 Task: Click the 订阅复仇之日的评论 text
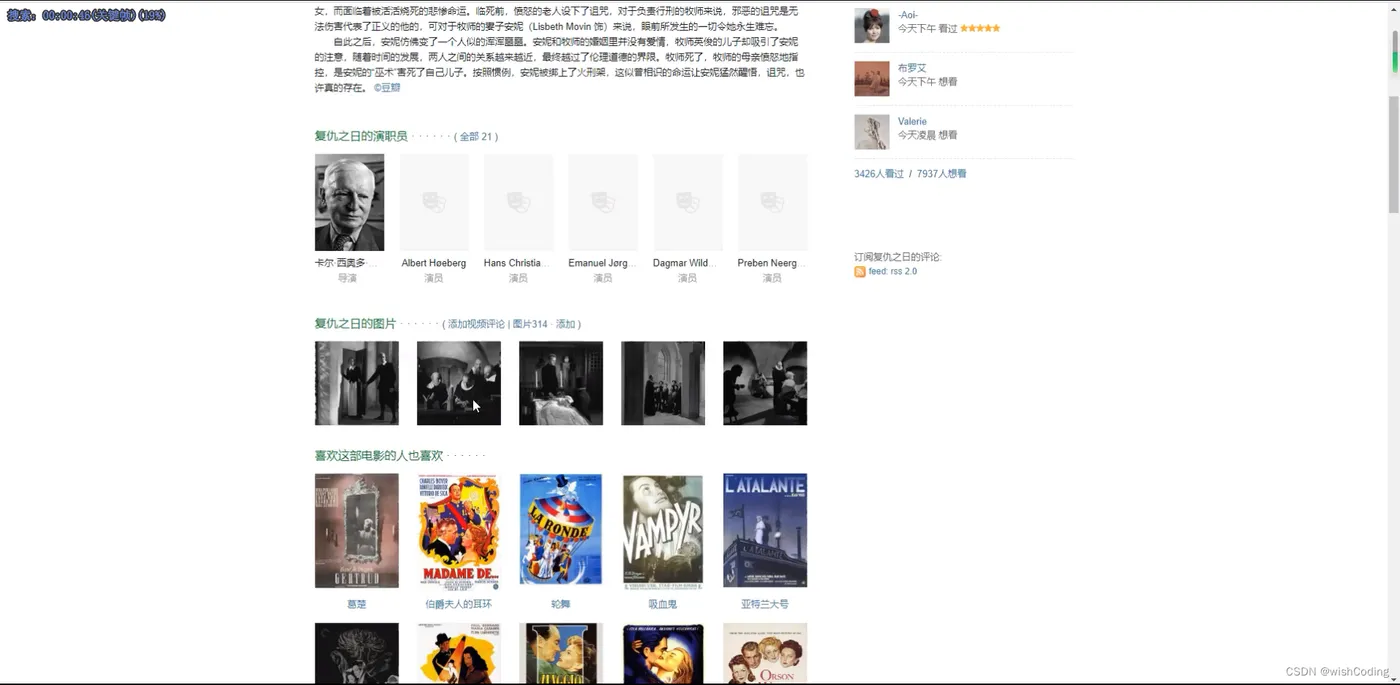[x=898, y=257]
